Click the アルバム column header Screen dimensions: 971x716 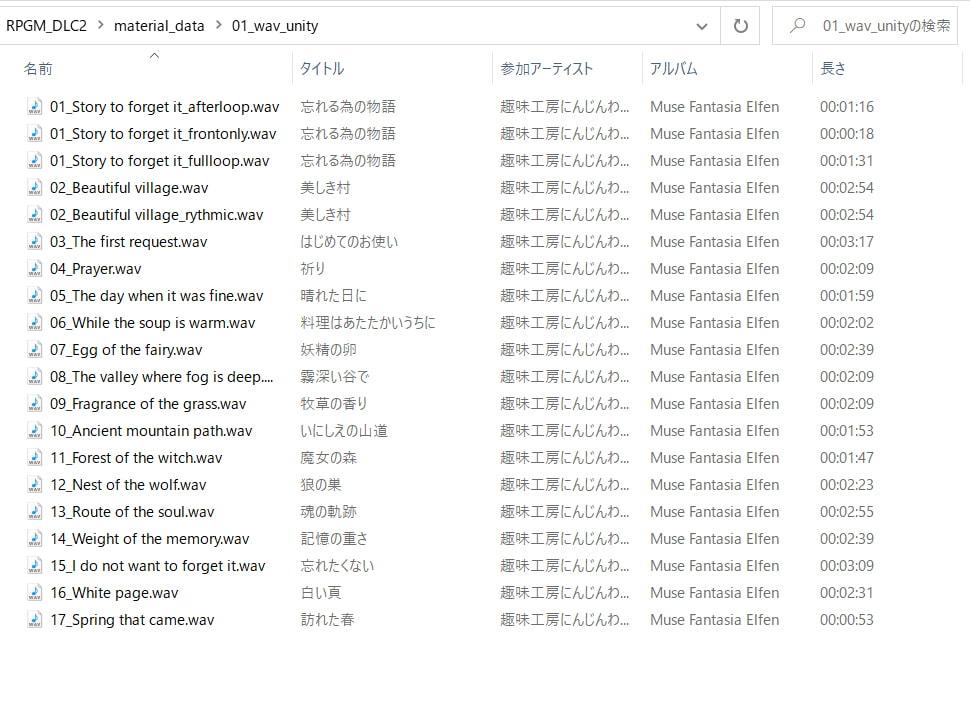673,69
